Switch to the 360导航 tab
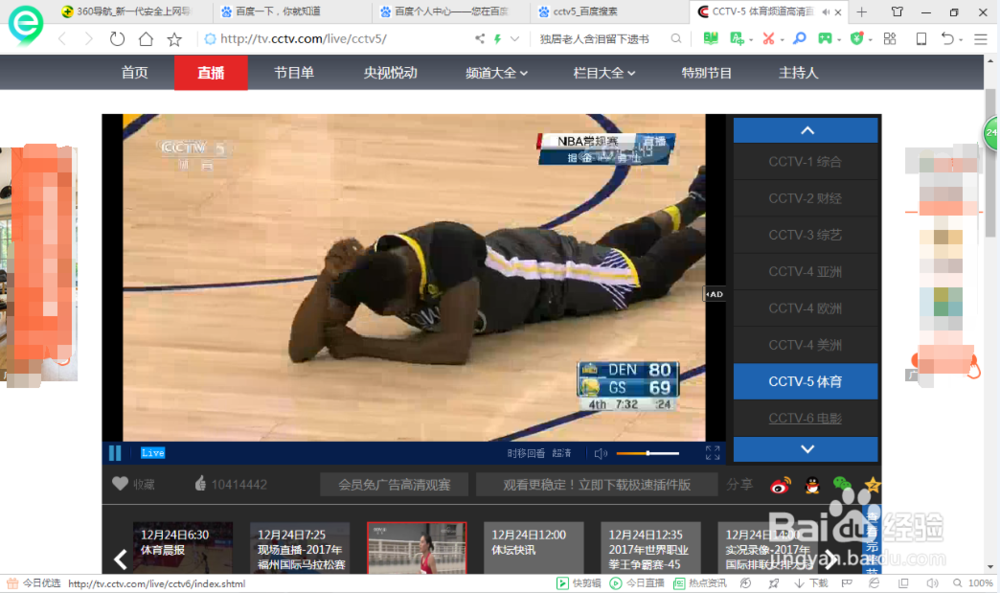The width and height of the screenshot is (1000, 593). coord(132,11)
